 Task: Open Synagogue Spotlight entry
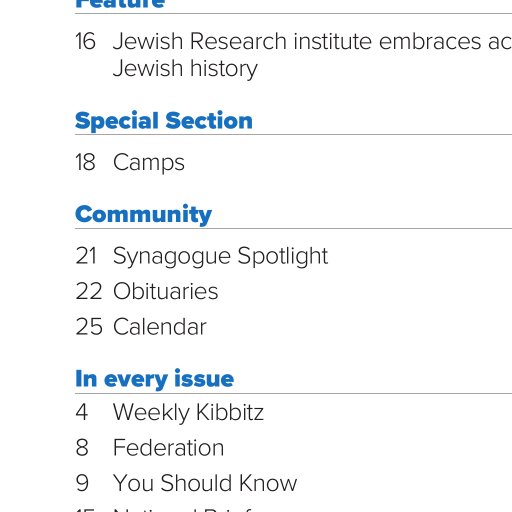coord(220,256)
